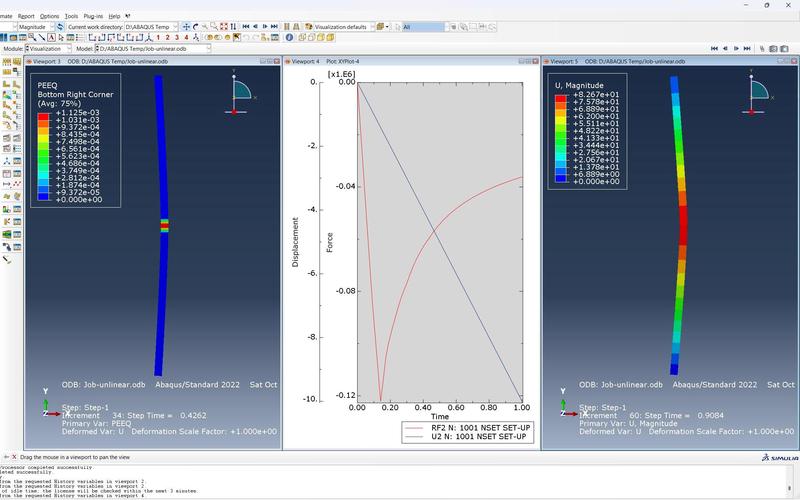Click the left camera icon beside the frame controls

(x=773, y=48)
